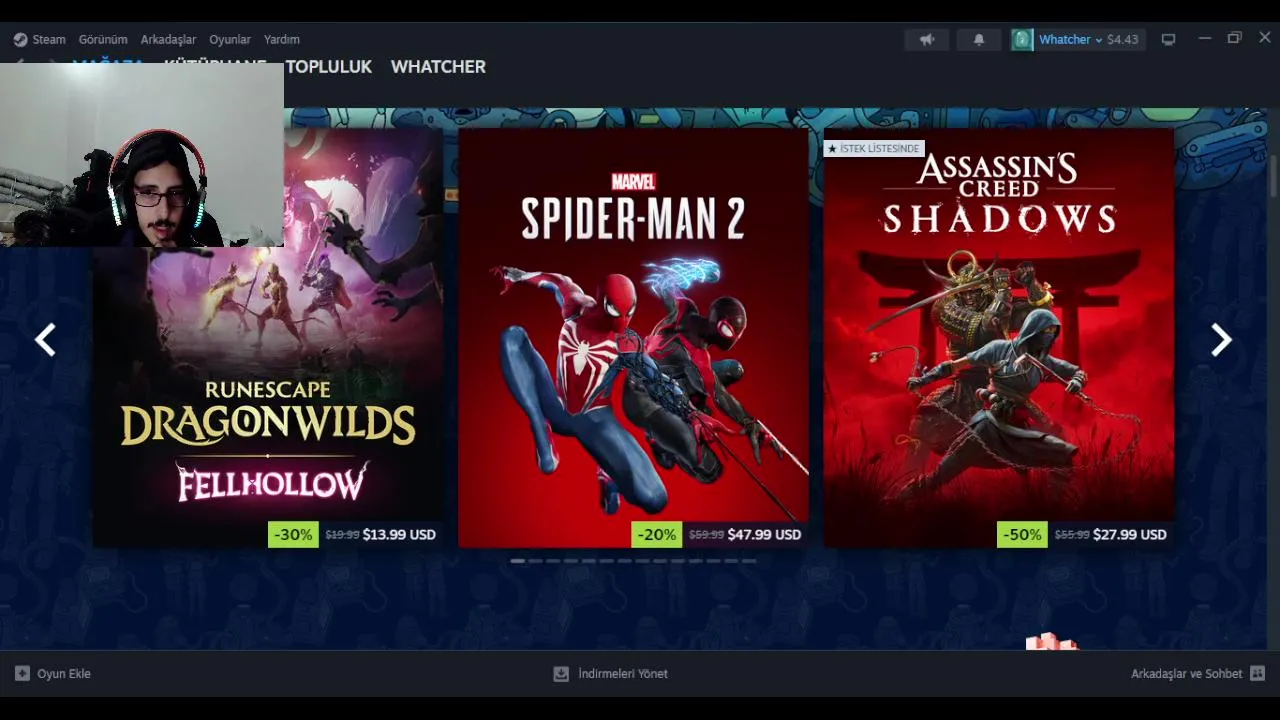Click Oyun Ekle to add a game

pyautogui.click(x=64, y=674)
